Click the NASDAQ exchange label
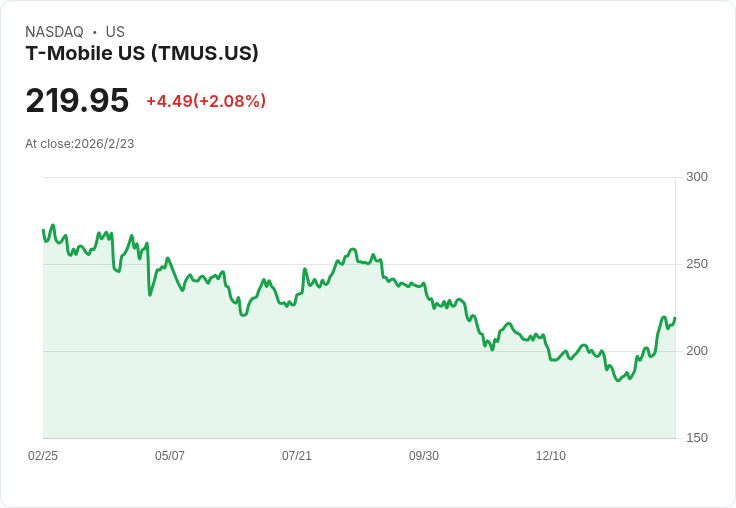Viewport: 736px width, 508px height. click(x=54, y=32)
